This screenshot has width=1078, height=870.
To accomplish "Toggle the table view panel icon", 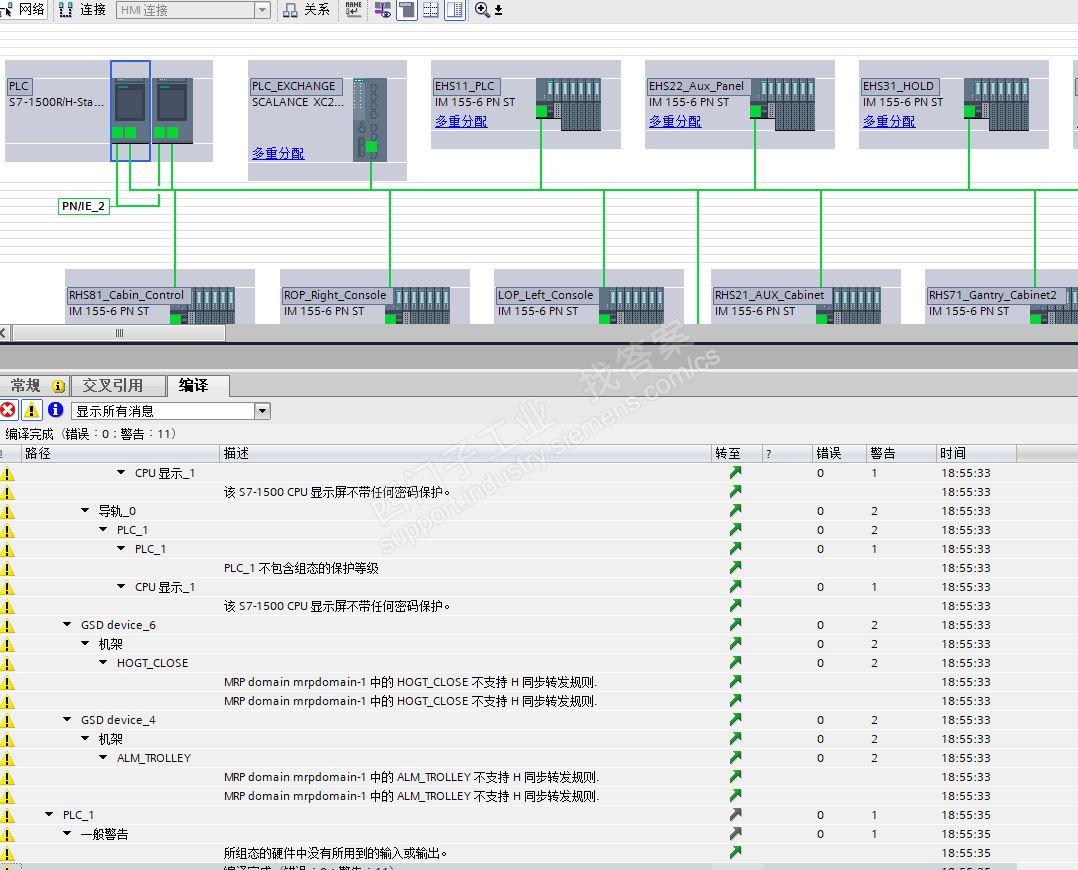I will pyautogui.click(x=454, y=10).
